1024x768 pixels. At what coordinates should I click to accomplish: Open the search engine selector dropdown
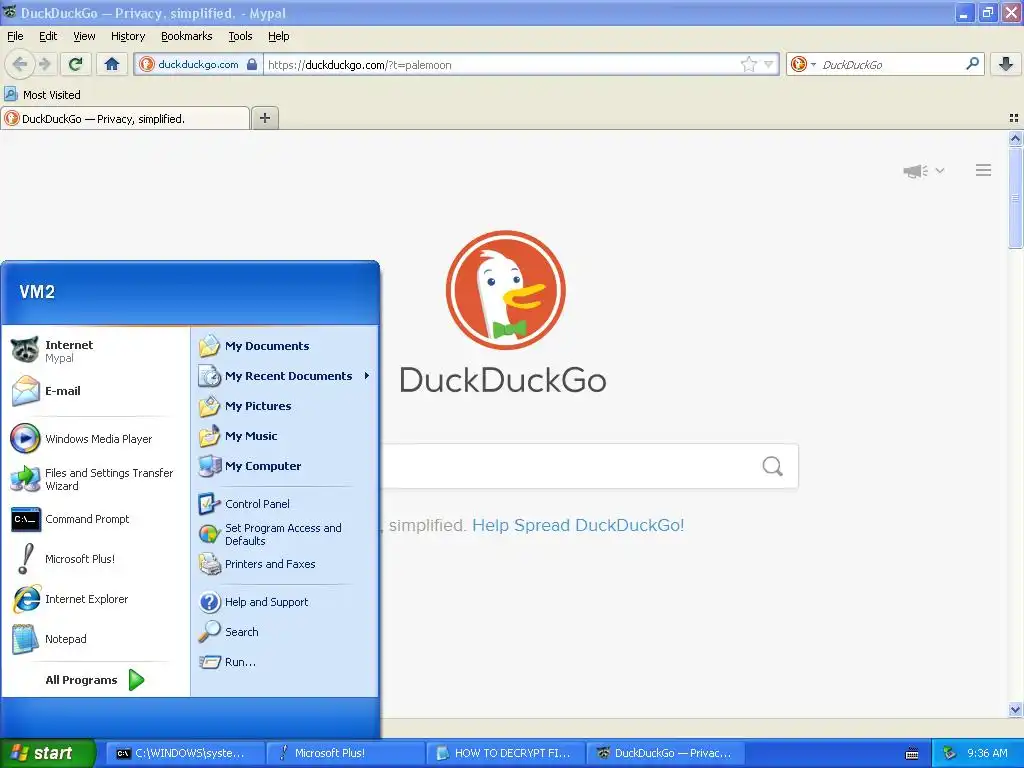click(803, 64)
